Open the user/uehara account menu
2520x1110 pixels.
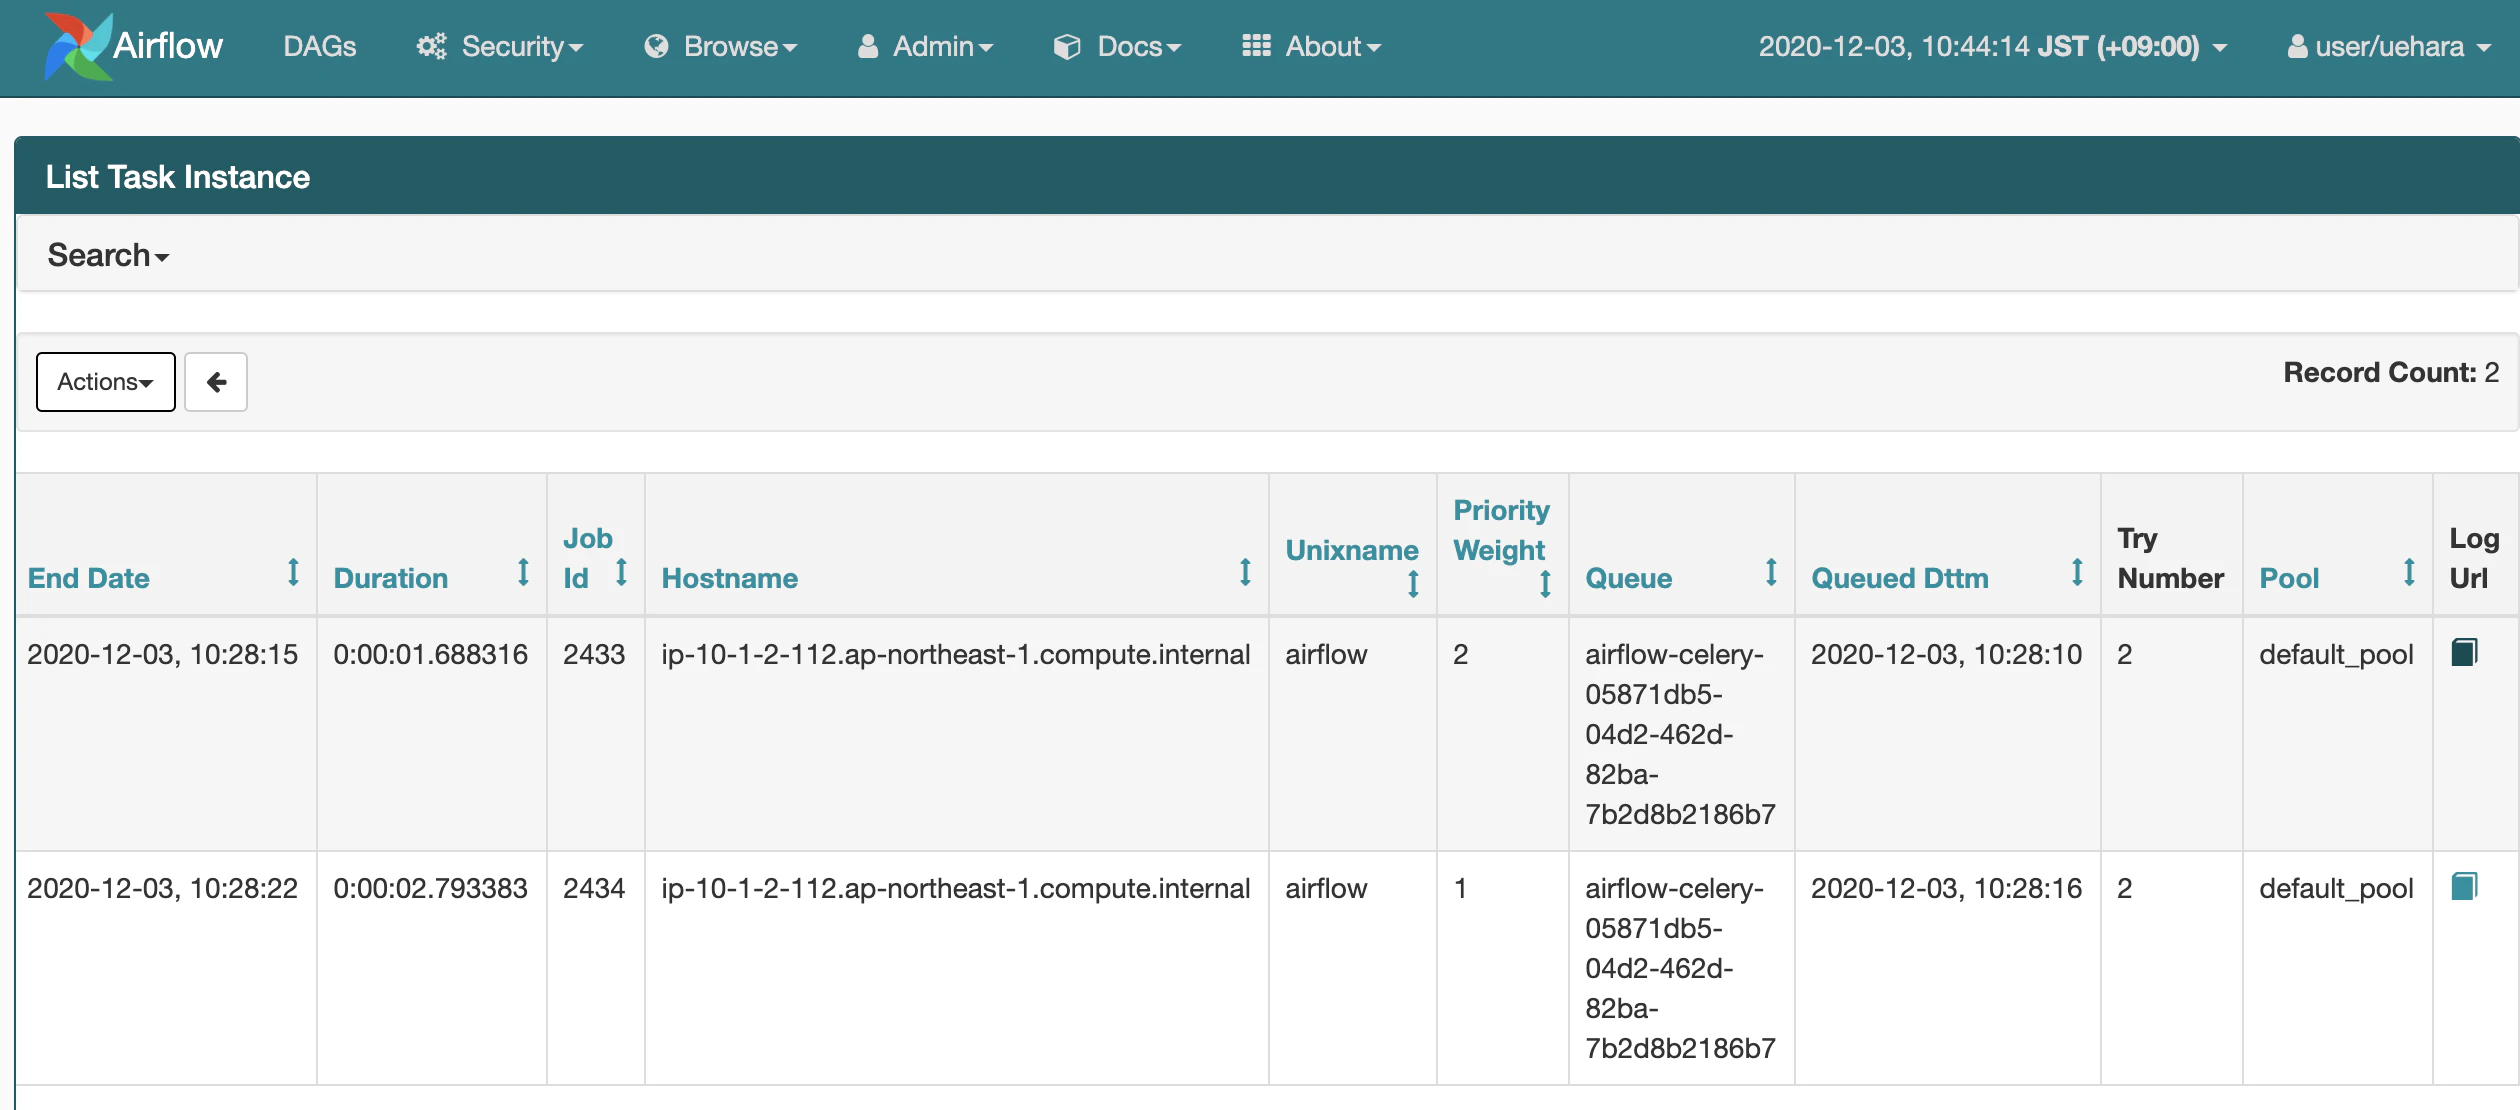point(2388,46)
